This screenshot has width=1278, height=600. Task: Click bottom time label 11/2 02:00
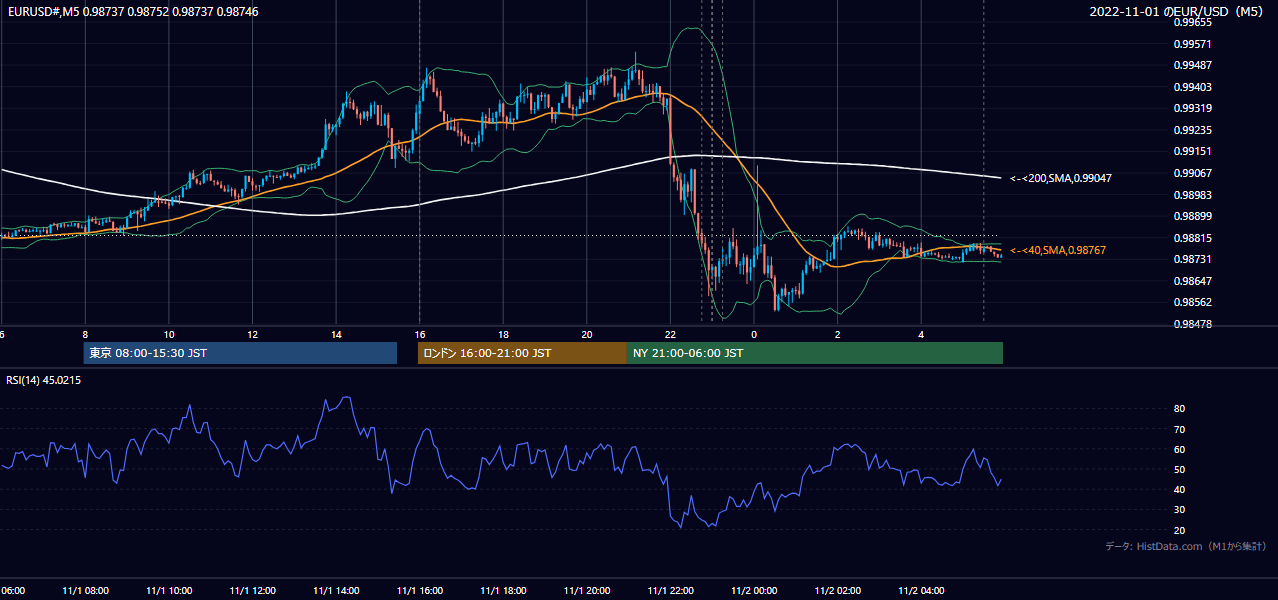838,591
